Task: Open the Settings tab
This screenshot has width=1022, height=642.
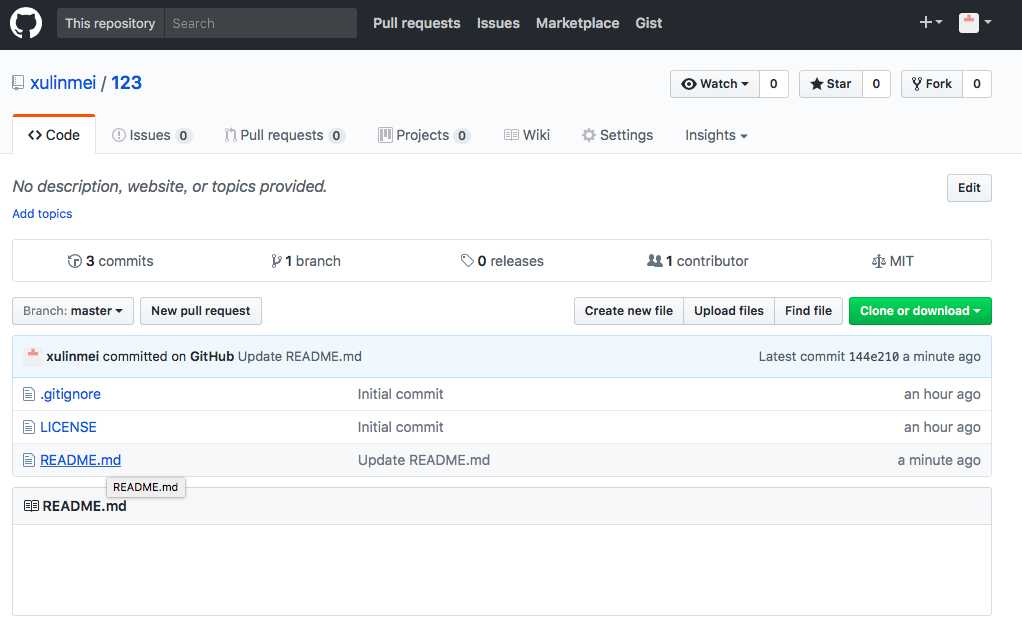Action: pos(617,135)
